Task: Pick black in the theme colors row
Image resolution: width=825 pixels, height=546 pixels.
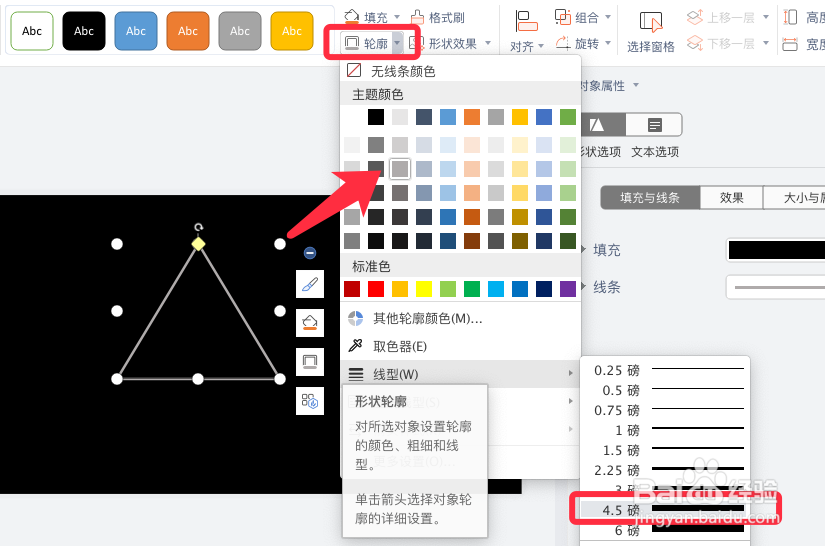Action: [376, 117]
